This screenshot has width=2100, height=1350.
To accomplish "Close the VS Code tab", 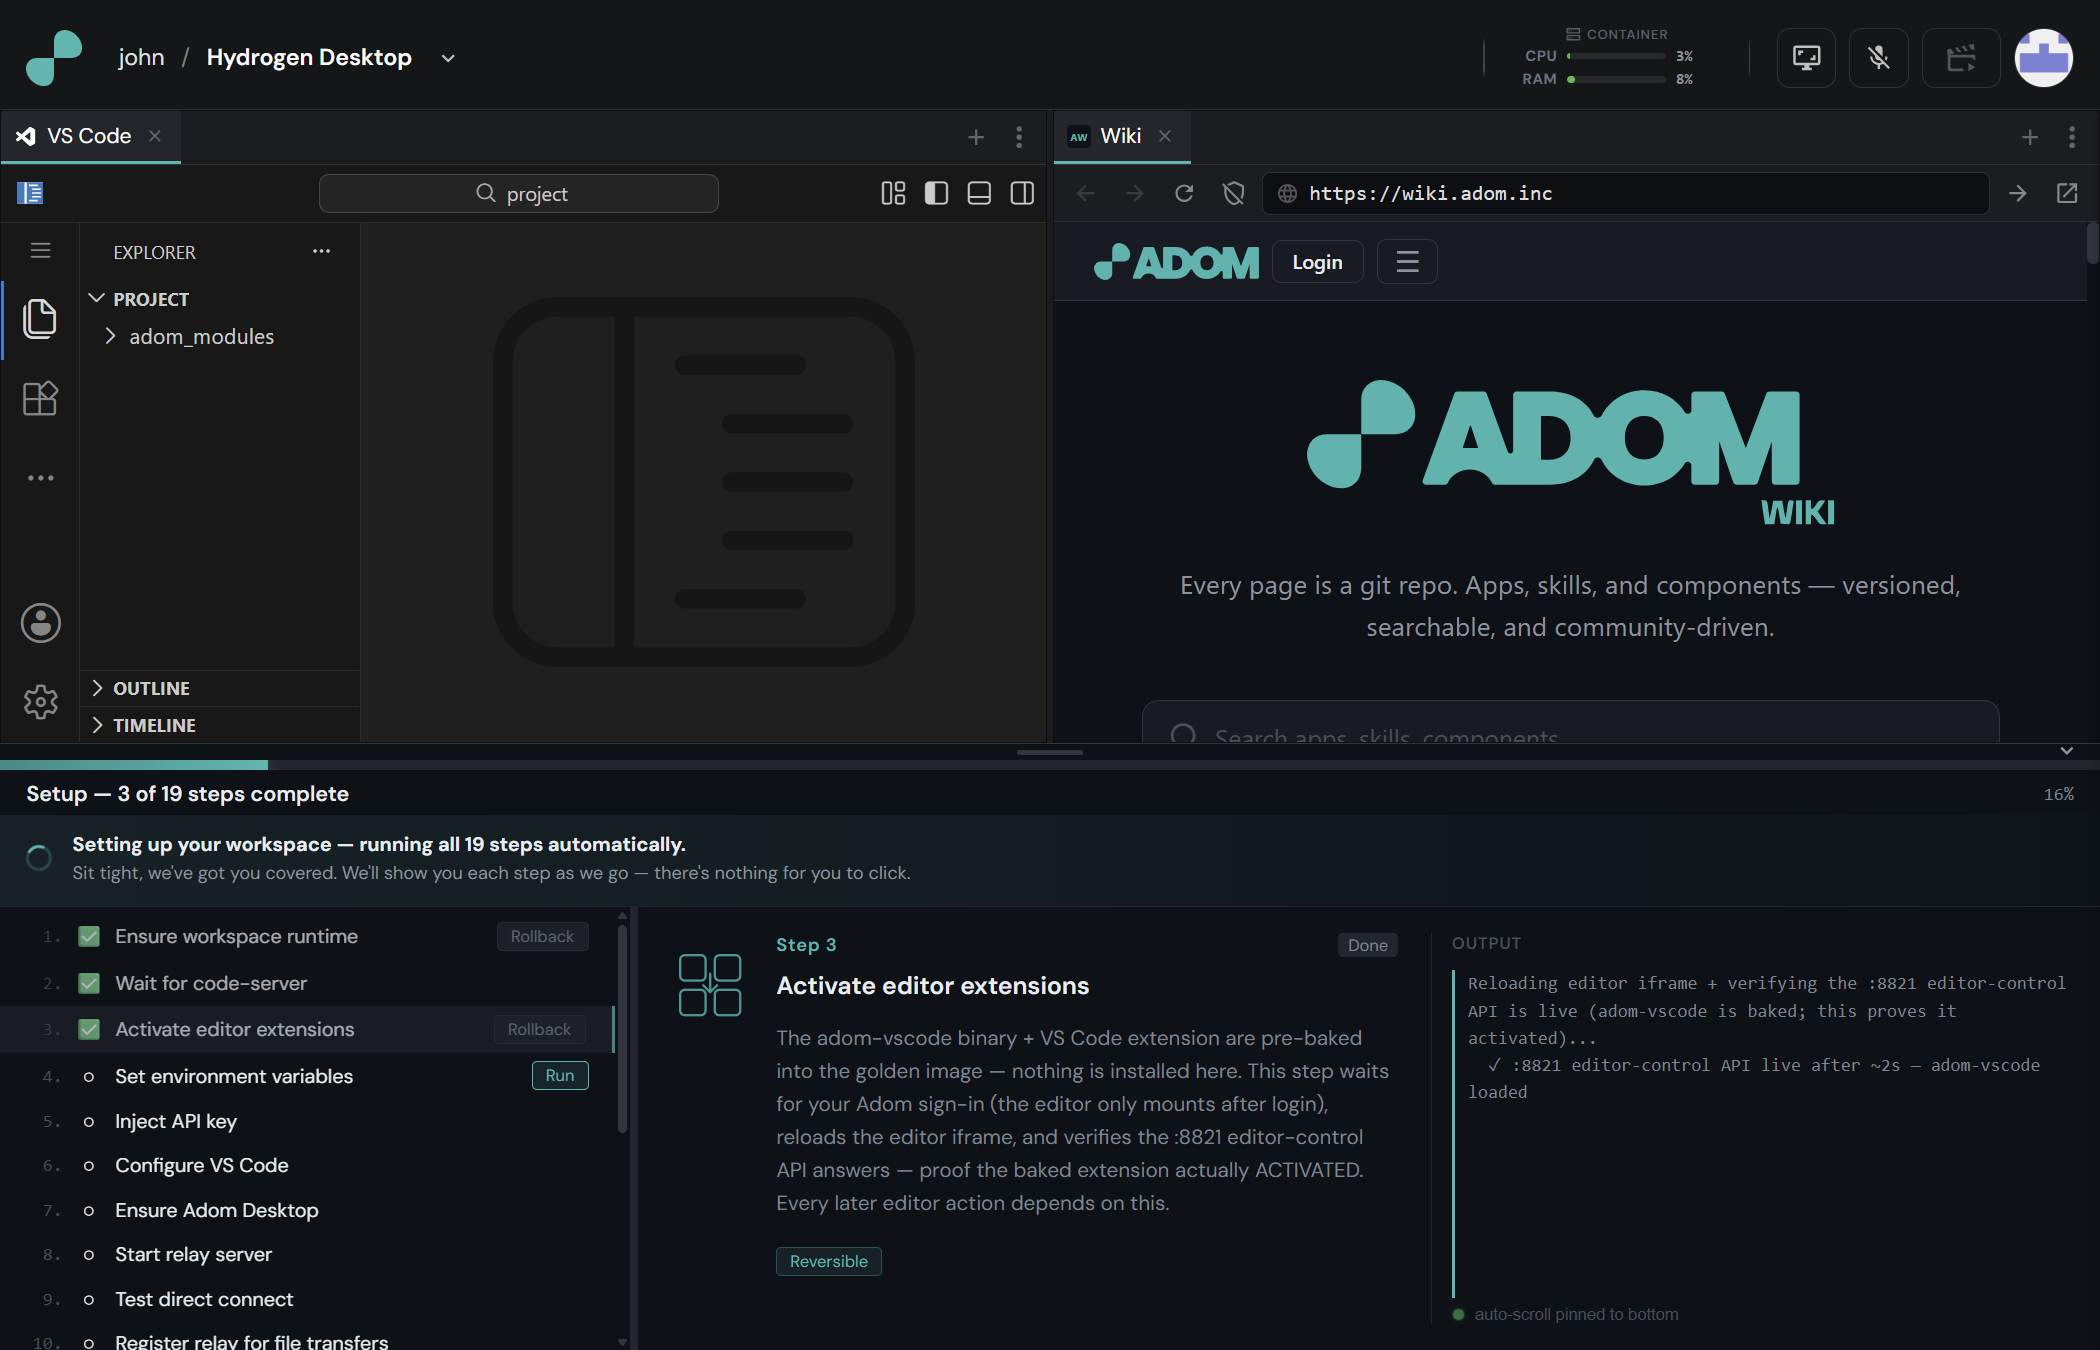I will (155, 136).
